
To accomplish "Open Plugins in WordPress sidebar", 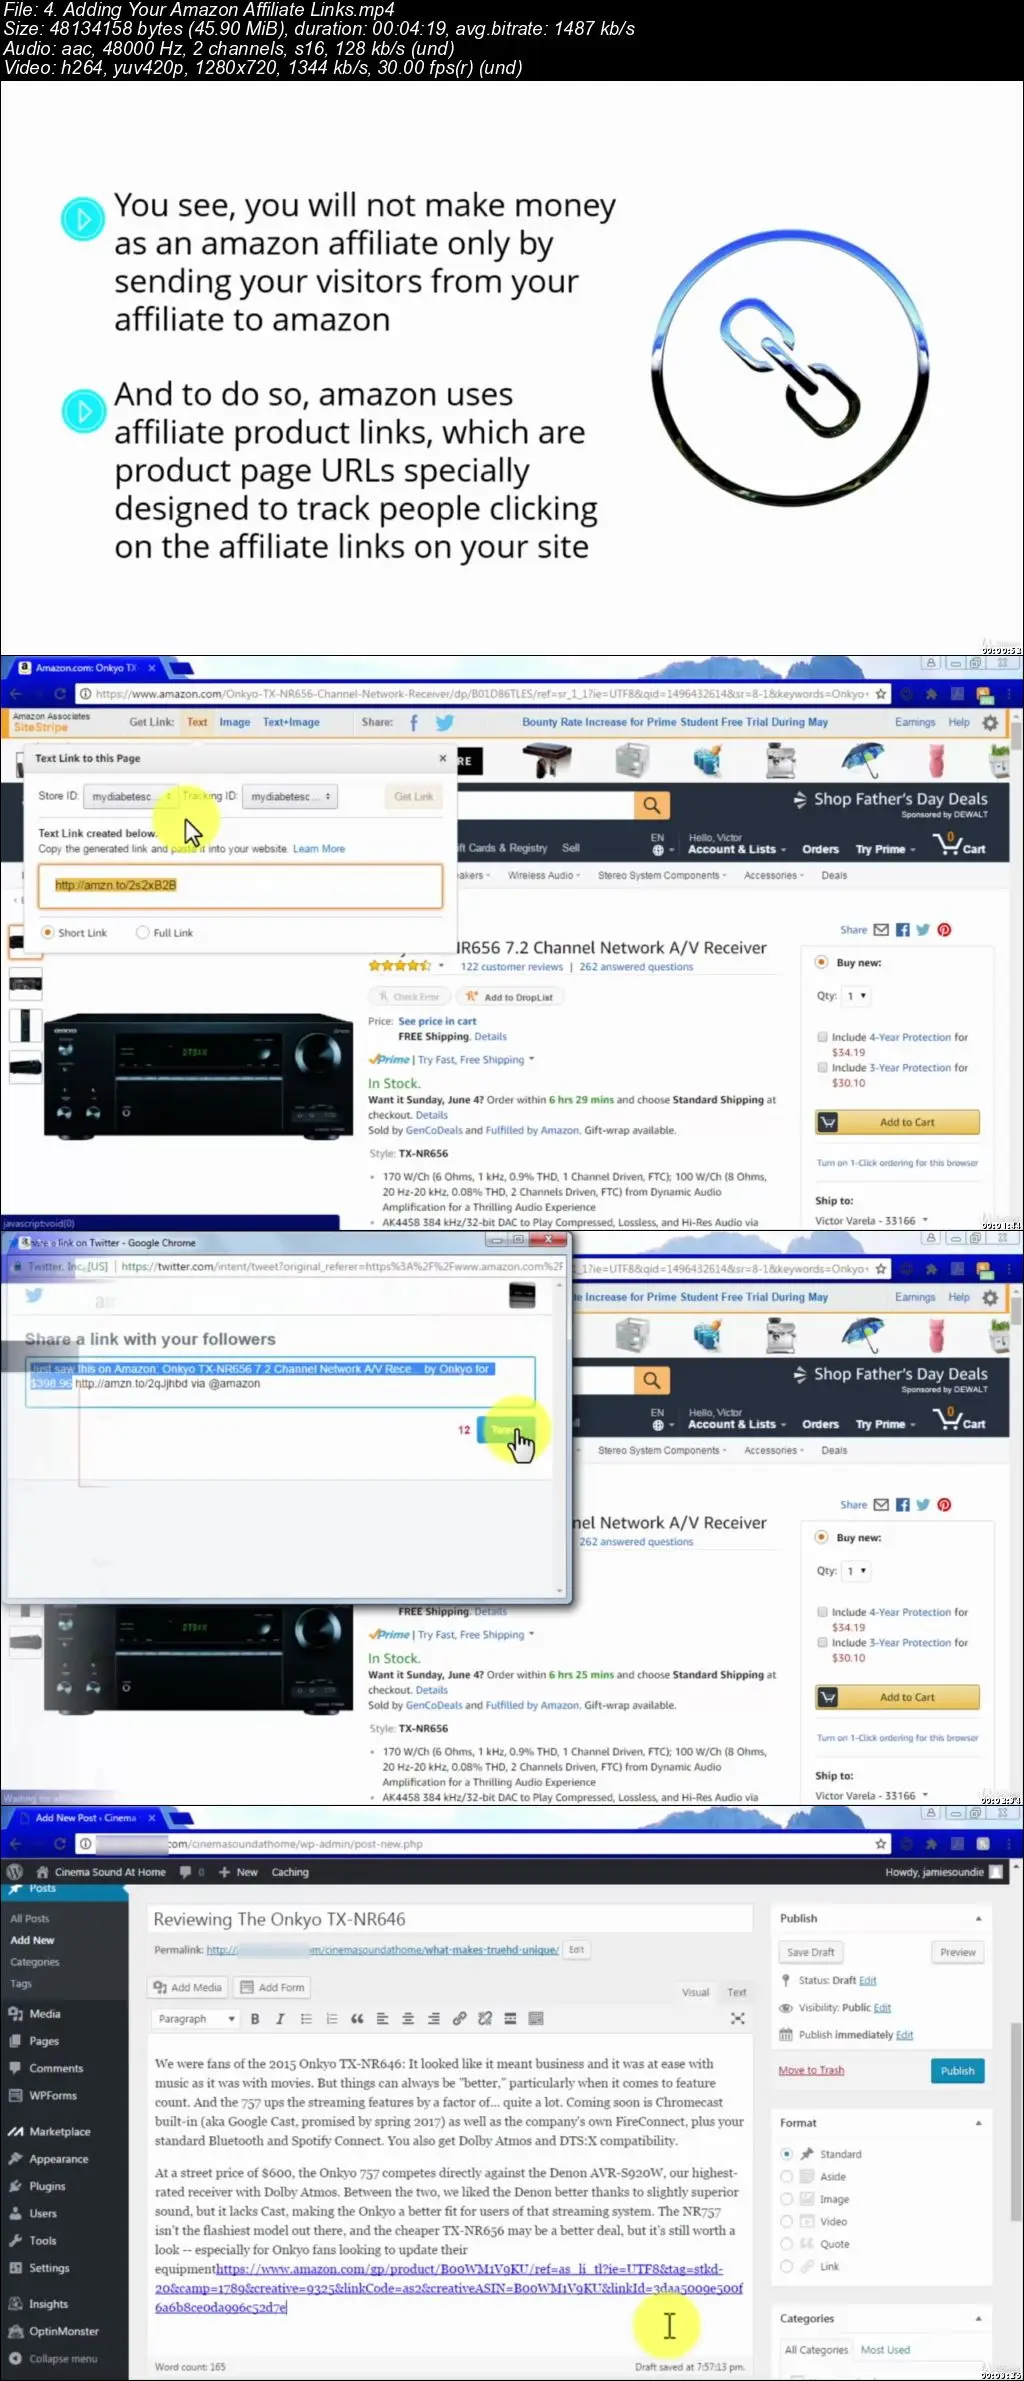I will pyautogui.click(x=47, y=2186).
